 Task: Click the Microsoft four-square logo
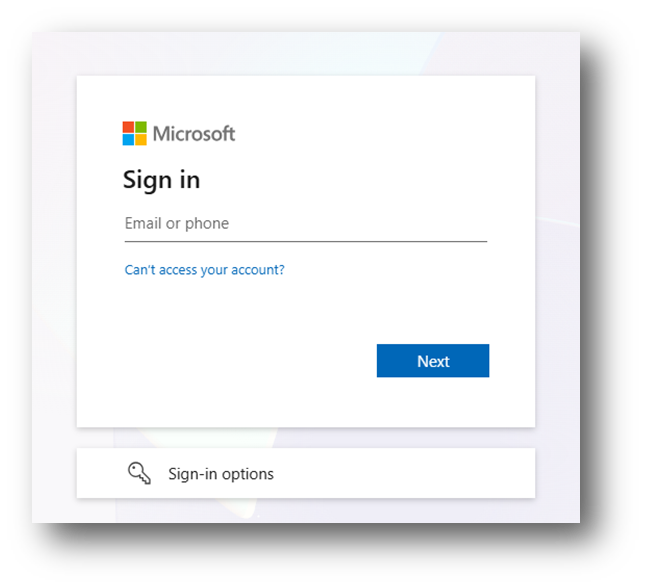tap(135, 133)
